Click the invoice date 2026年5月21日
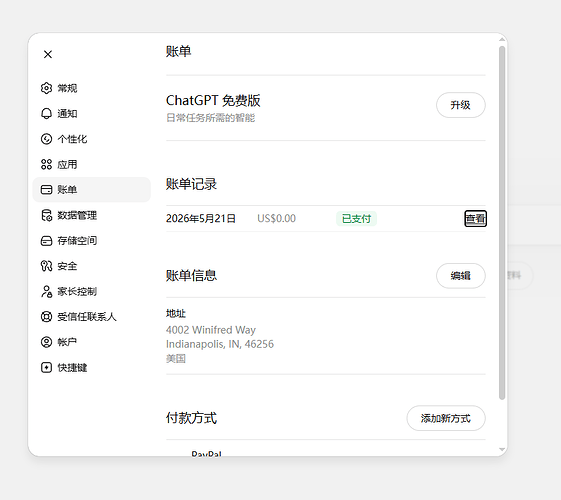This screenshot has width=561, height=500. pos(201,219)
